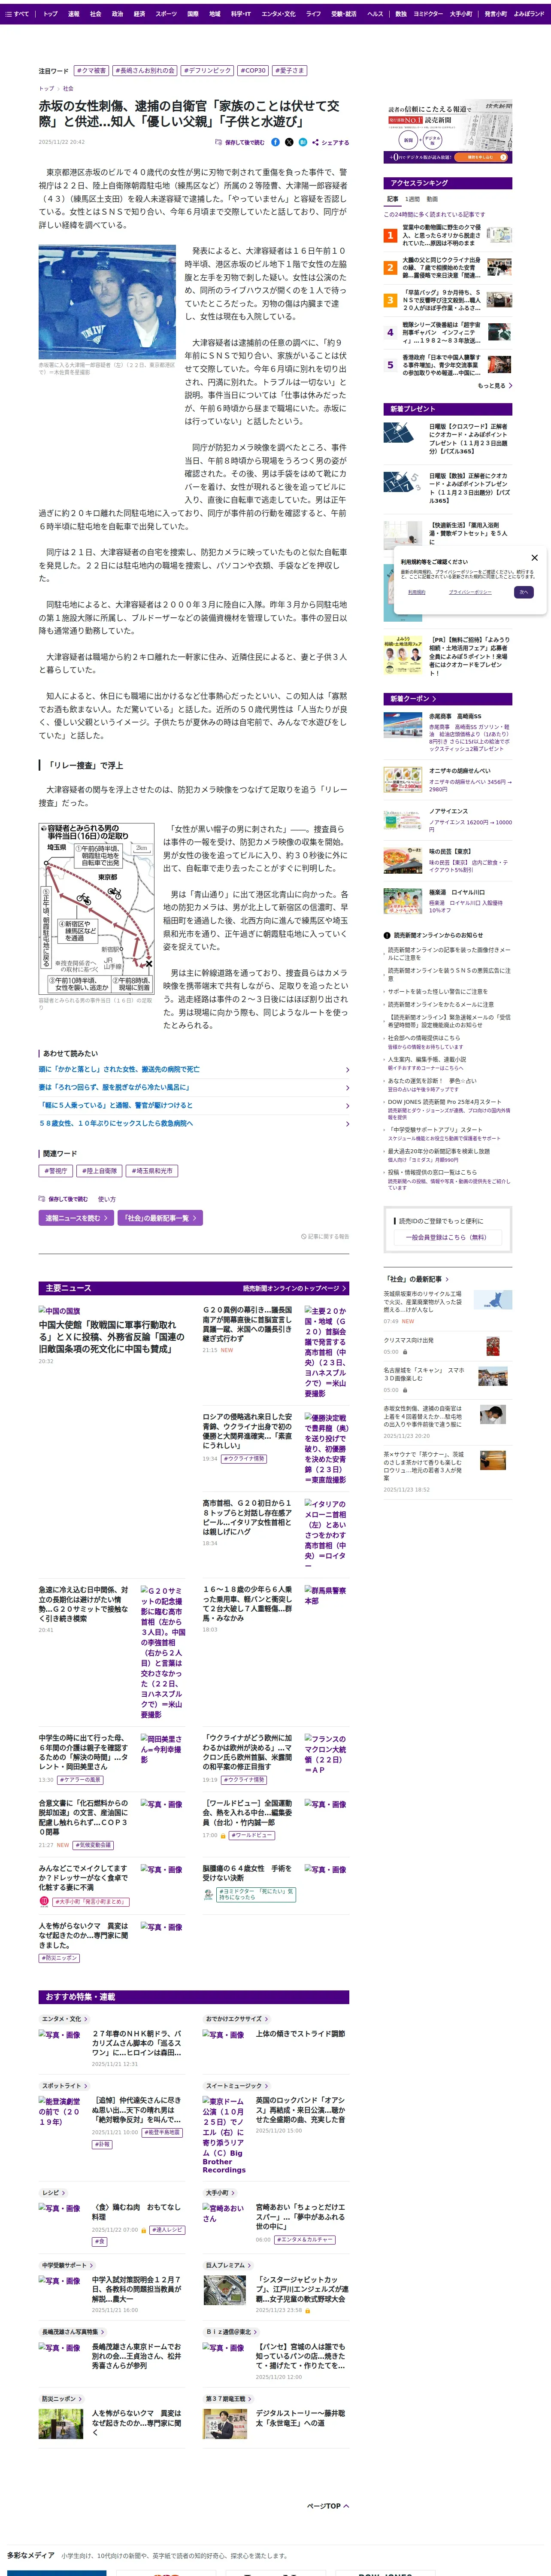
Task: Select スポーツ in top navigation
Action: pos(166,14)
